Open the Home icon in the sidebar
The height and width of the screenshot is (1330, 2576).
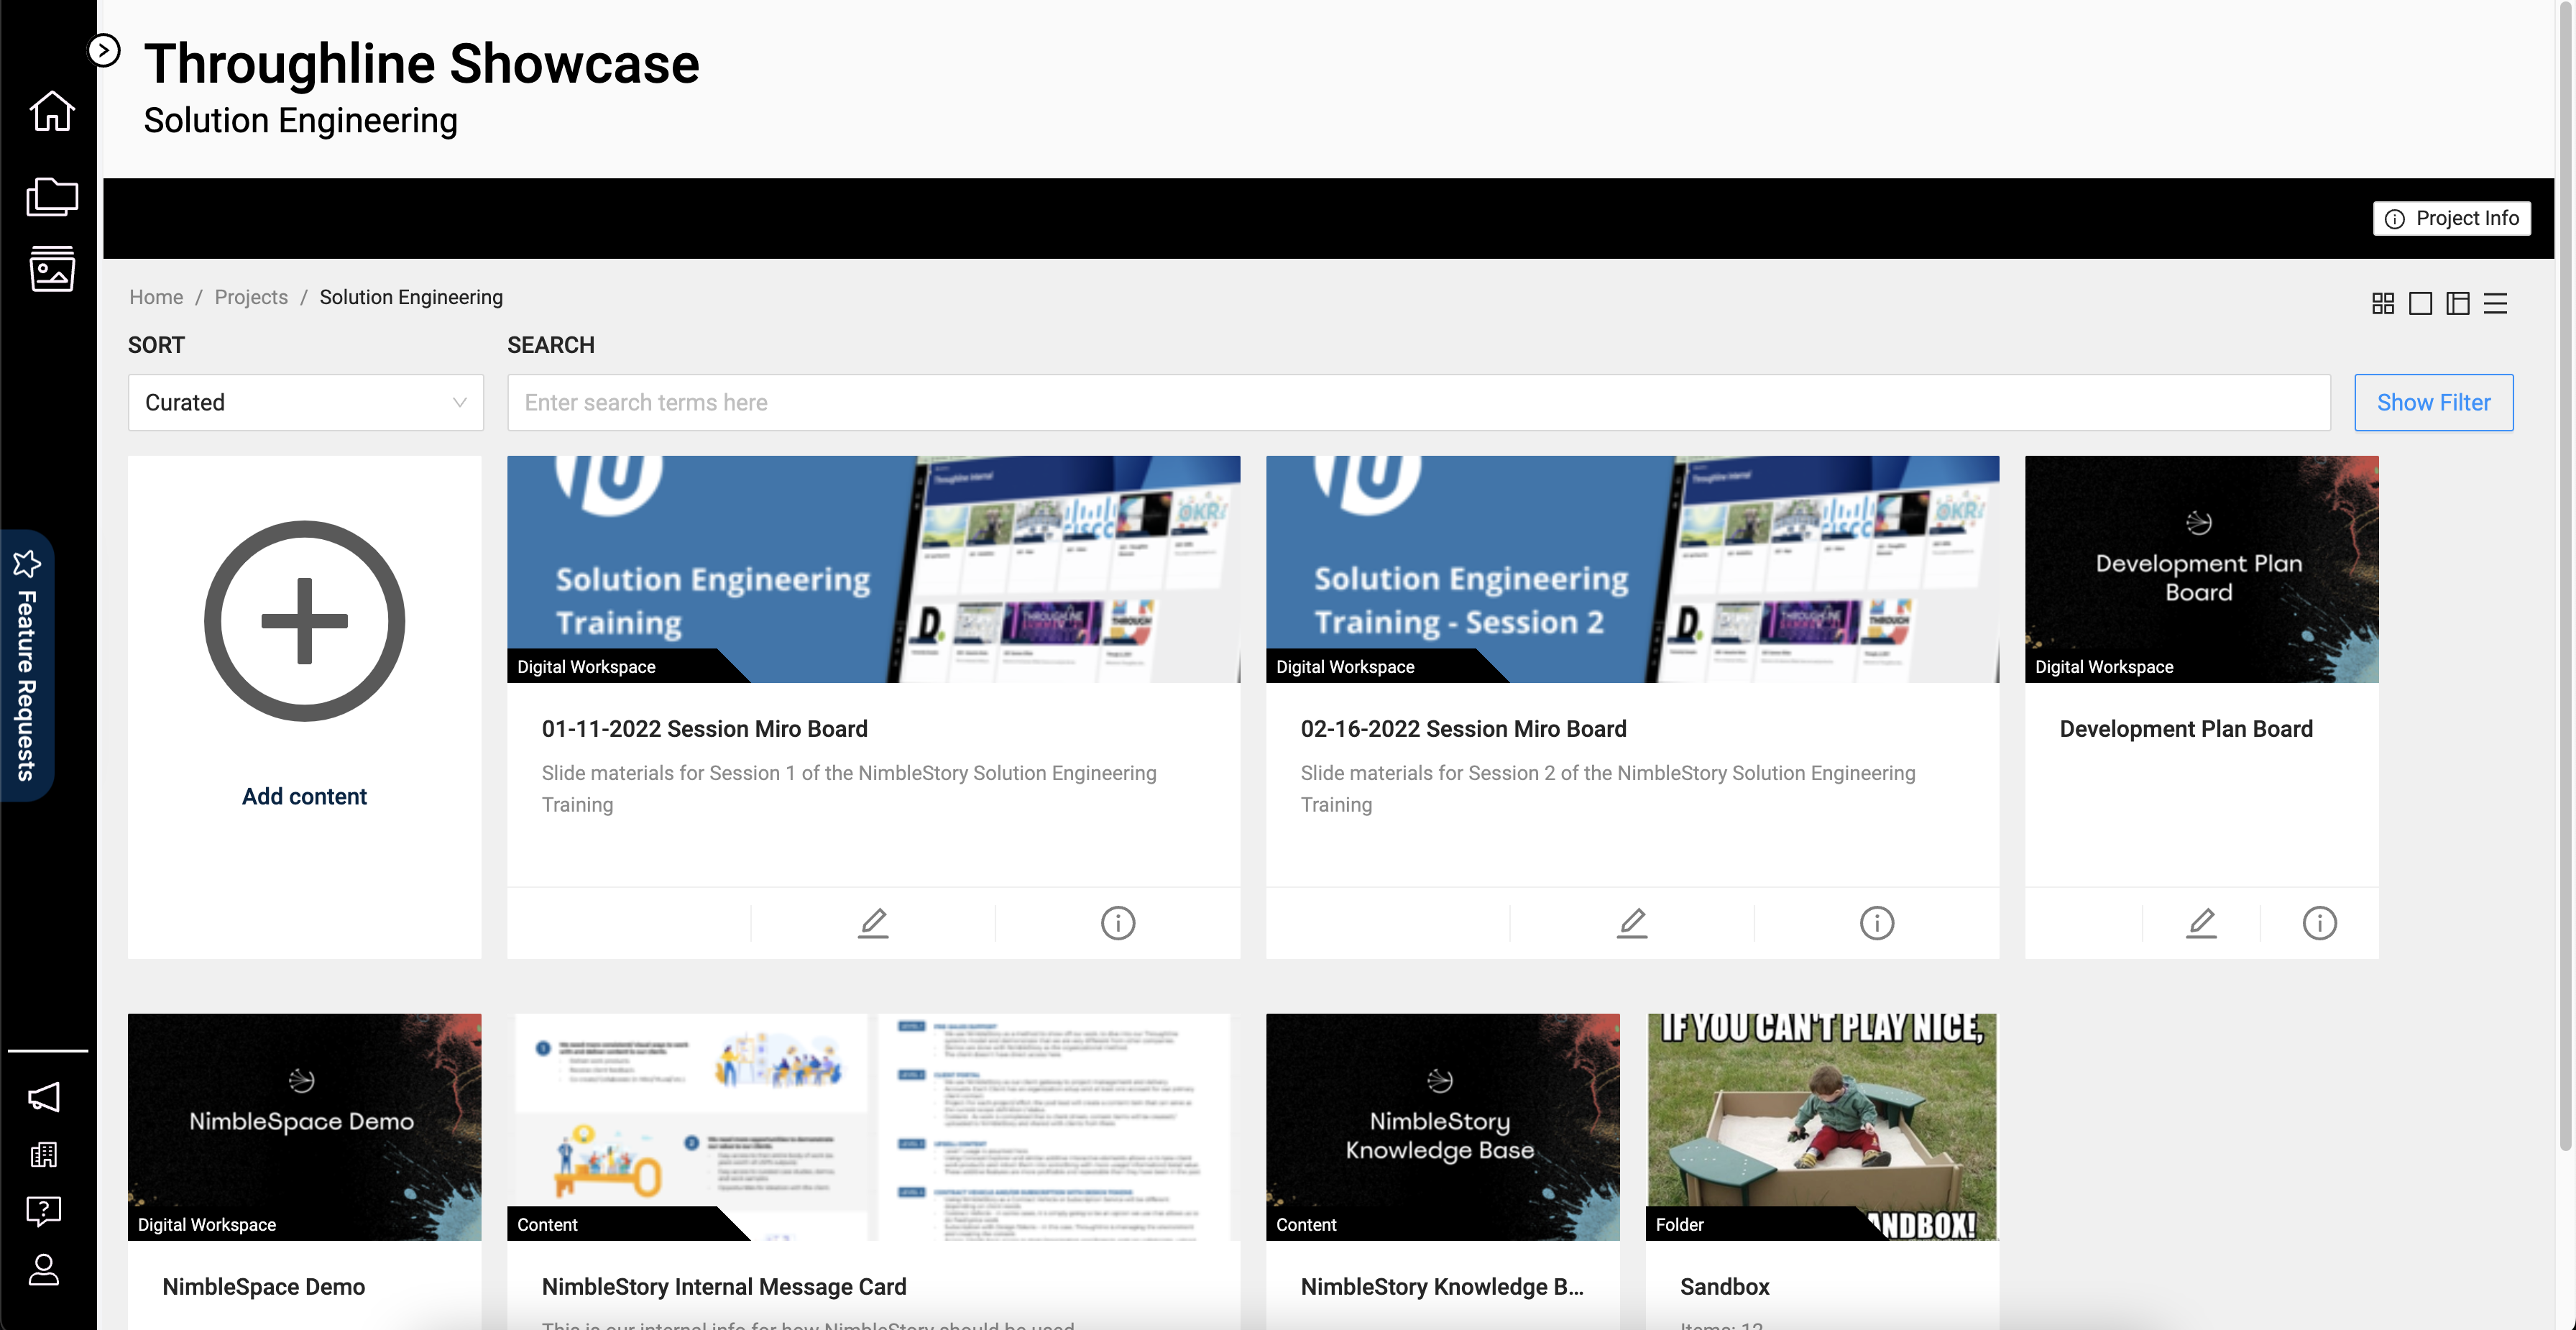(x=51, y=111)
